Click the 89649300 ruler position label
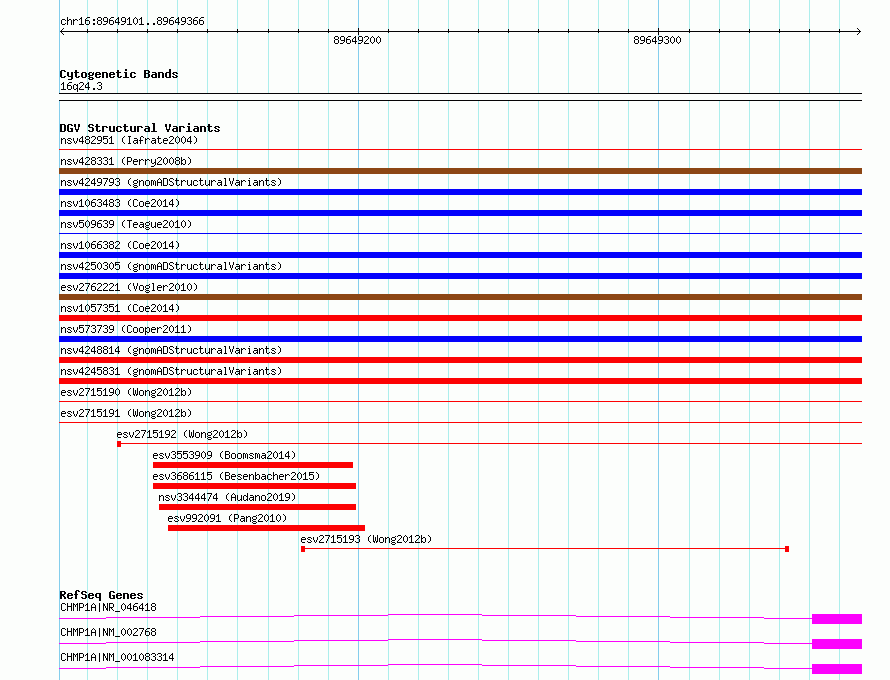The image size is (890, 680). 657,40
